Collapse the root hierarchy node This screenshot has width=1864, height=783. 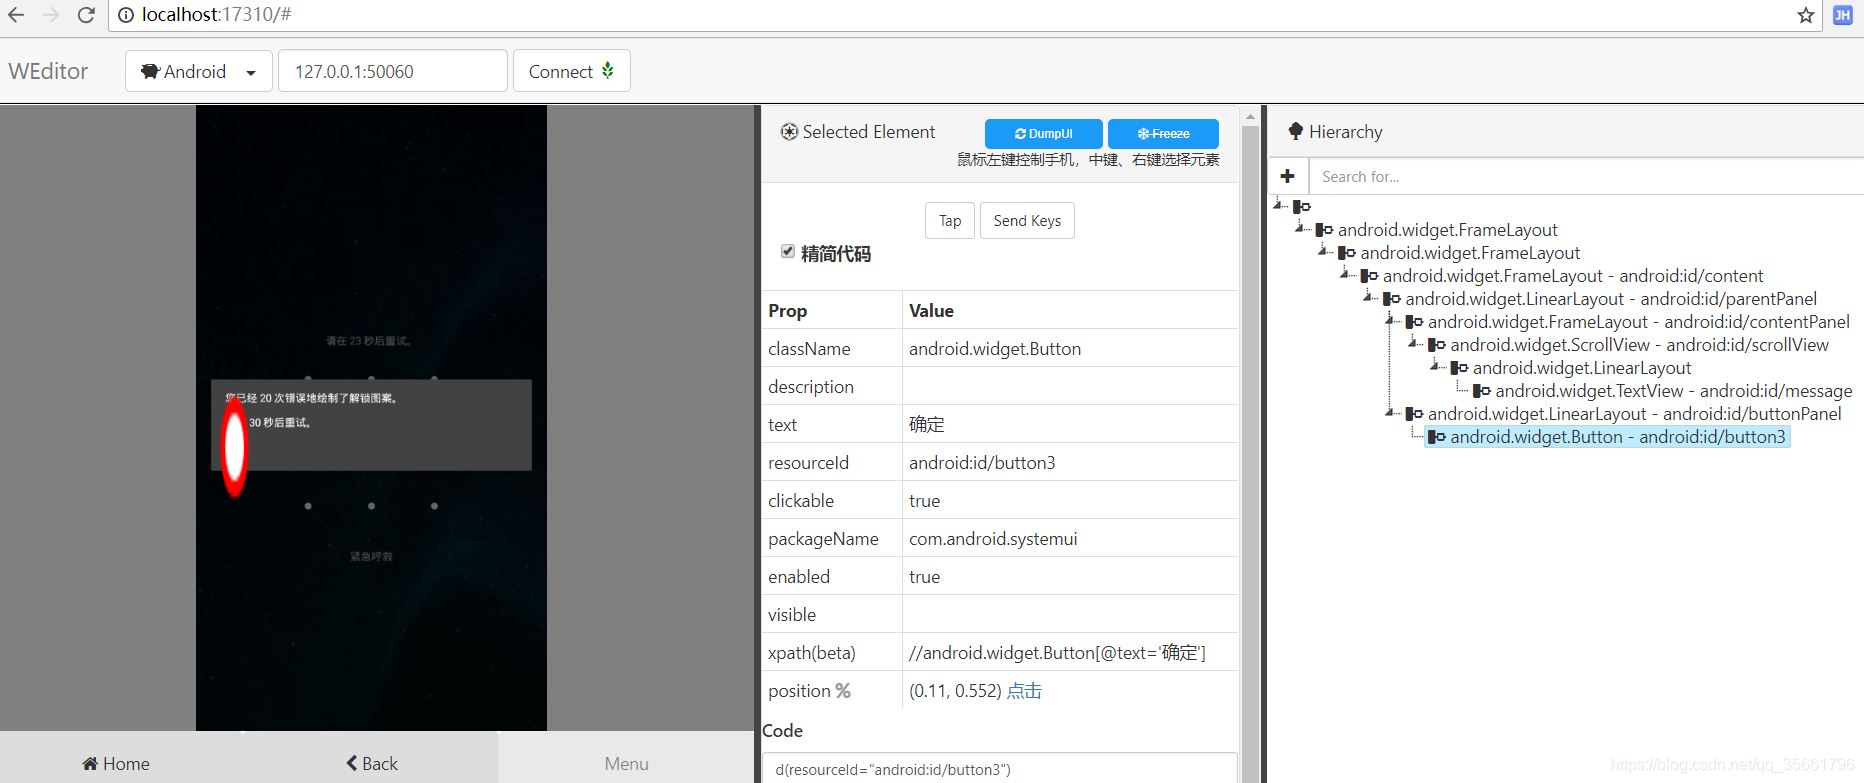pyautogui.click(x=1279, y=204)
